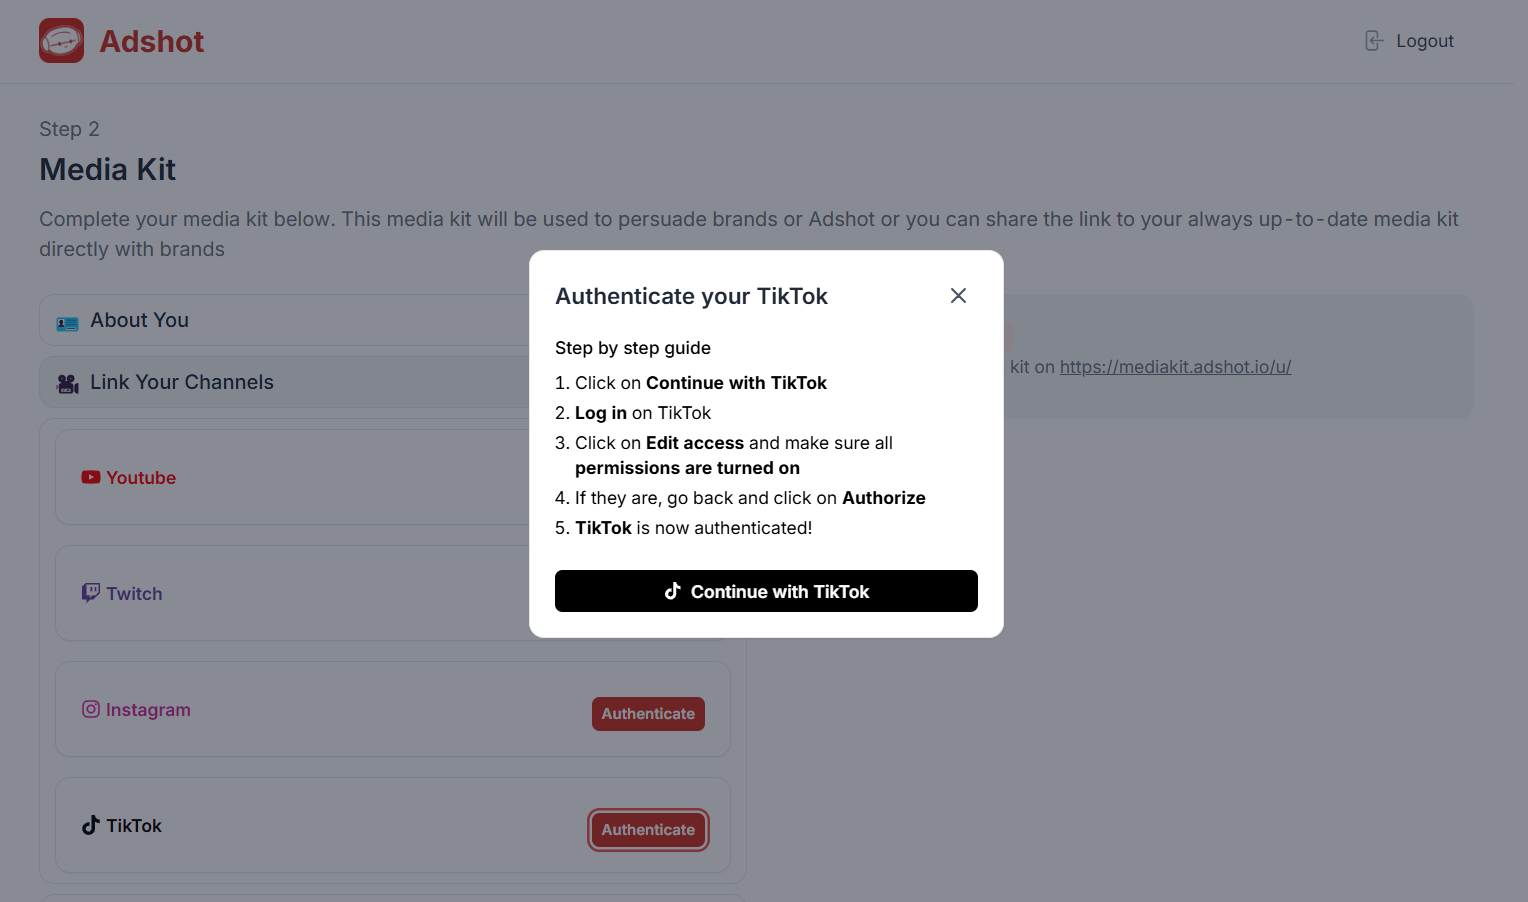Click the Adshot logo icon

(61, 41)
